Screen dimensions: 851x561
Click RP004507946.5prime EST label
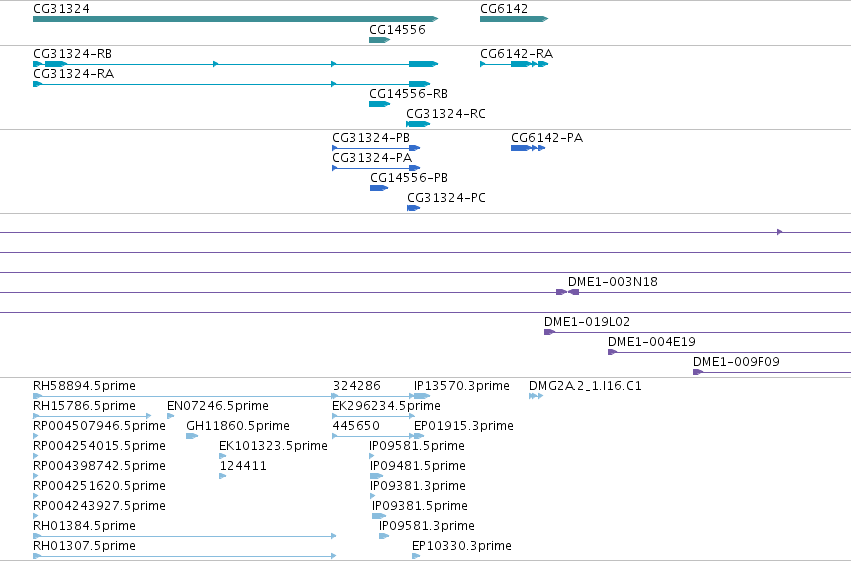99,426
